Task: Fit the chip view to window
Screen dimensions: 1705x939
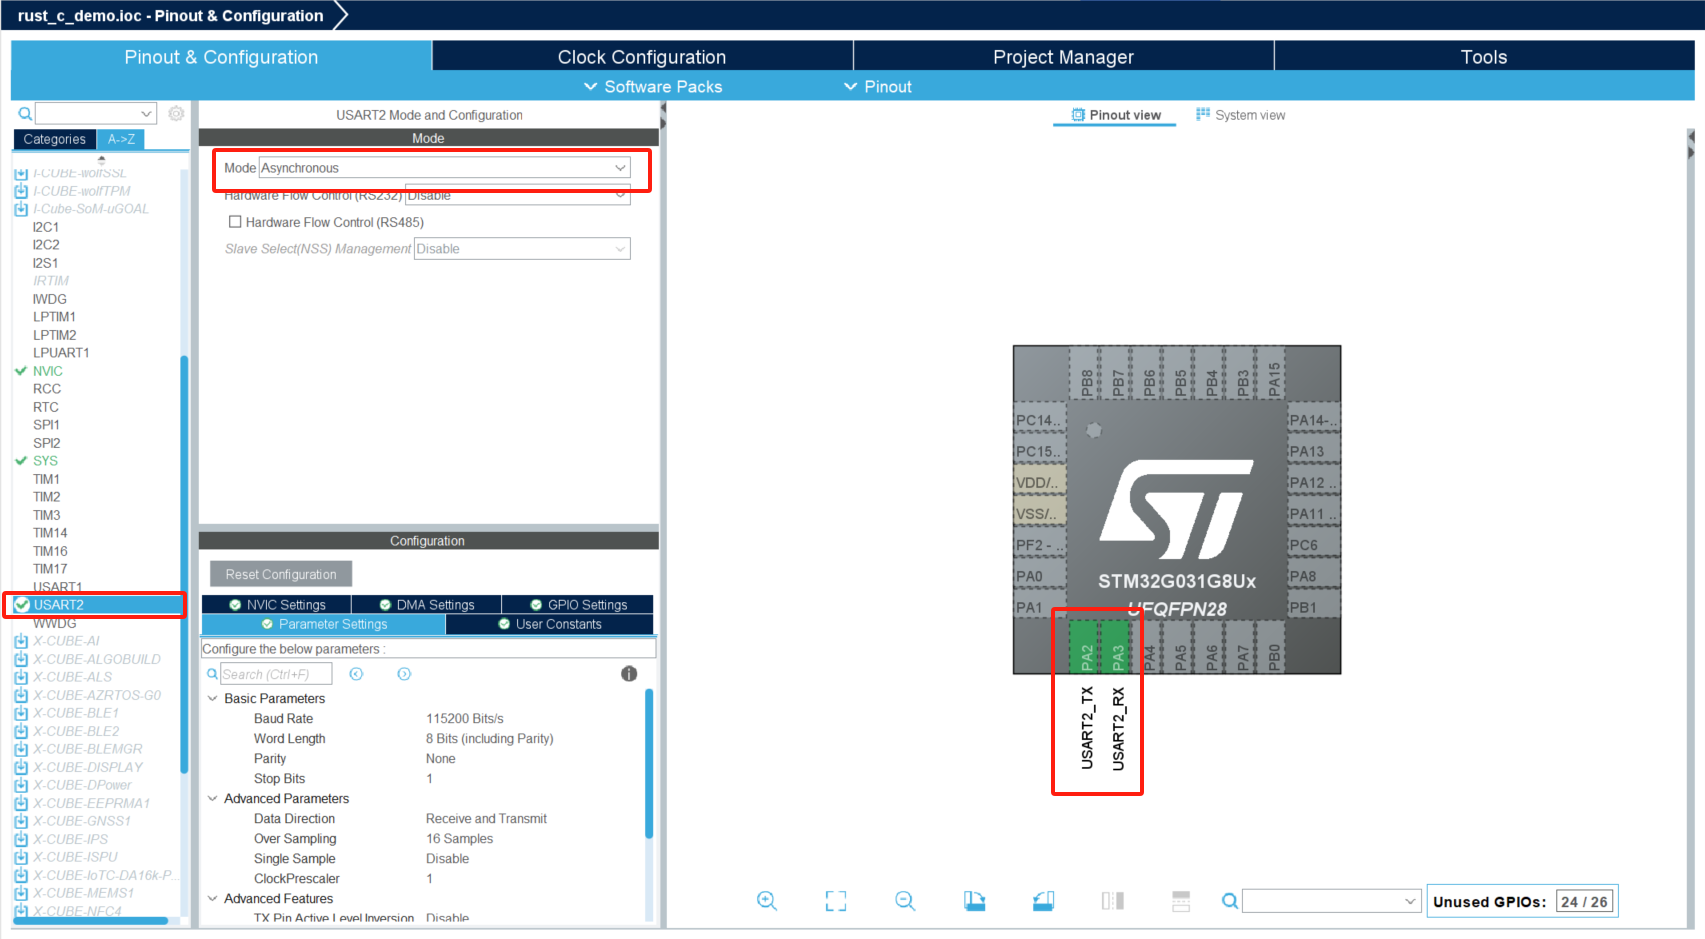Action: [x=836, y=901]
